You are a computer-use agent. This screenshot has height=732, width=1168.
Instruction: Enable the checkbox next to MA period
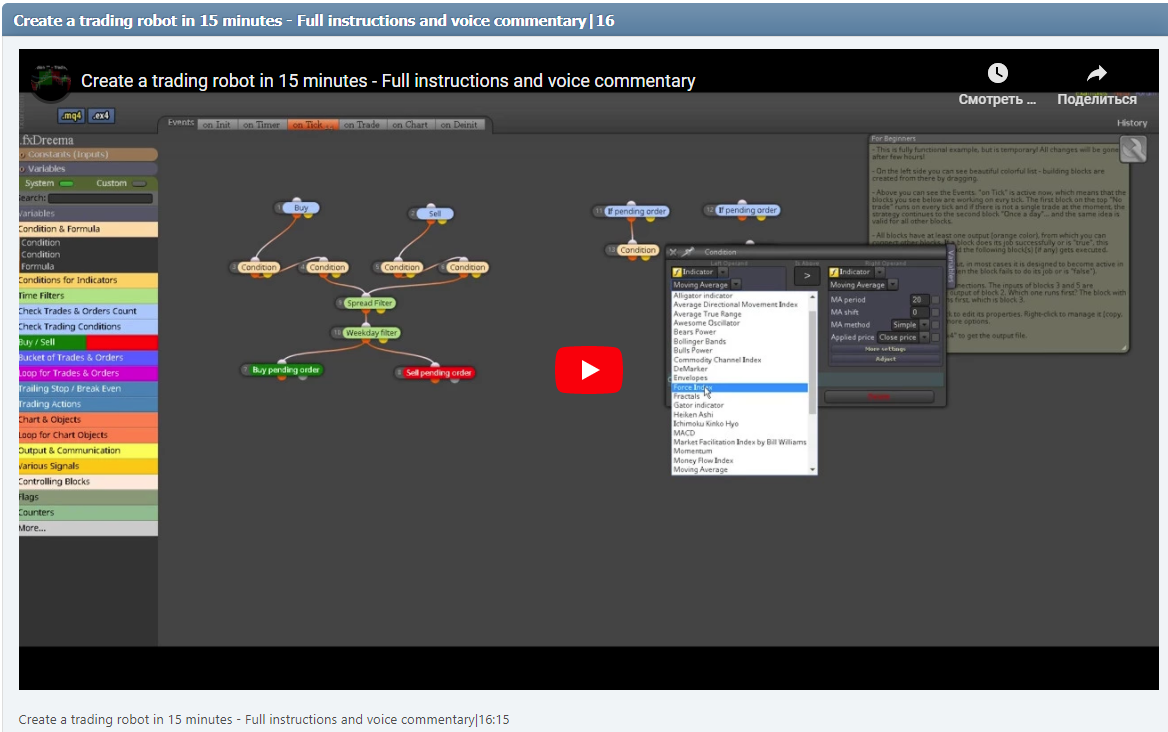[935, 300]
